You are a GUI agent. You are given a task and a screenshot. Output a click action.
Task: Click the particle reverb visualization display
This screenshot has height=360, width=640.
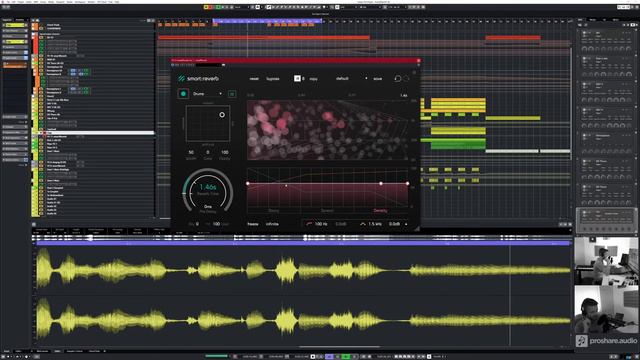[x=327, y=130]
